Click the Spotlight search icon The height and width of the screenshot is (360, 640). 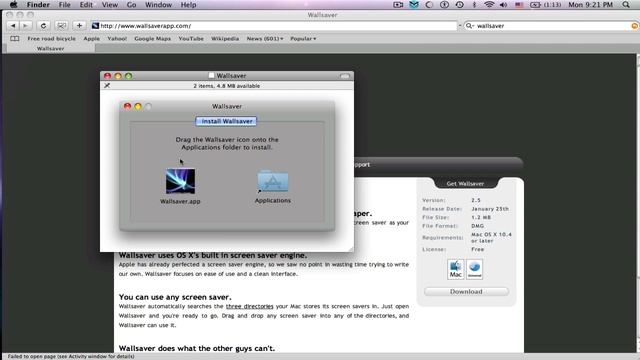point(626,5)
